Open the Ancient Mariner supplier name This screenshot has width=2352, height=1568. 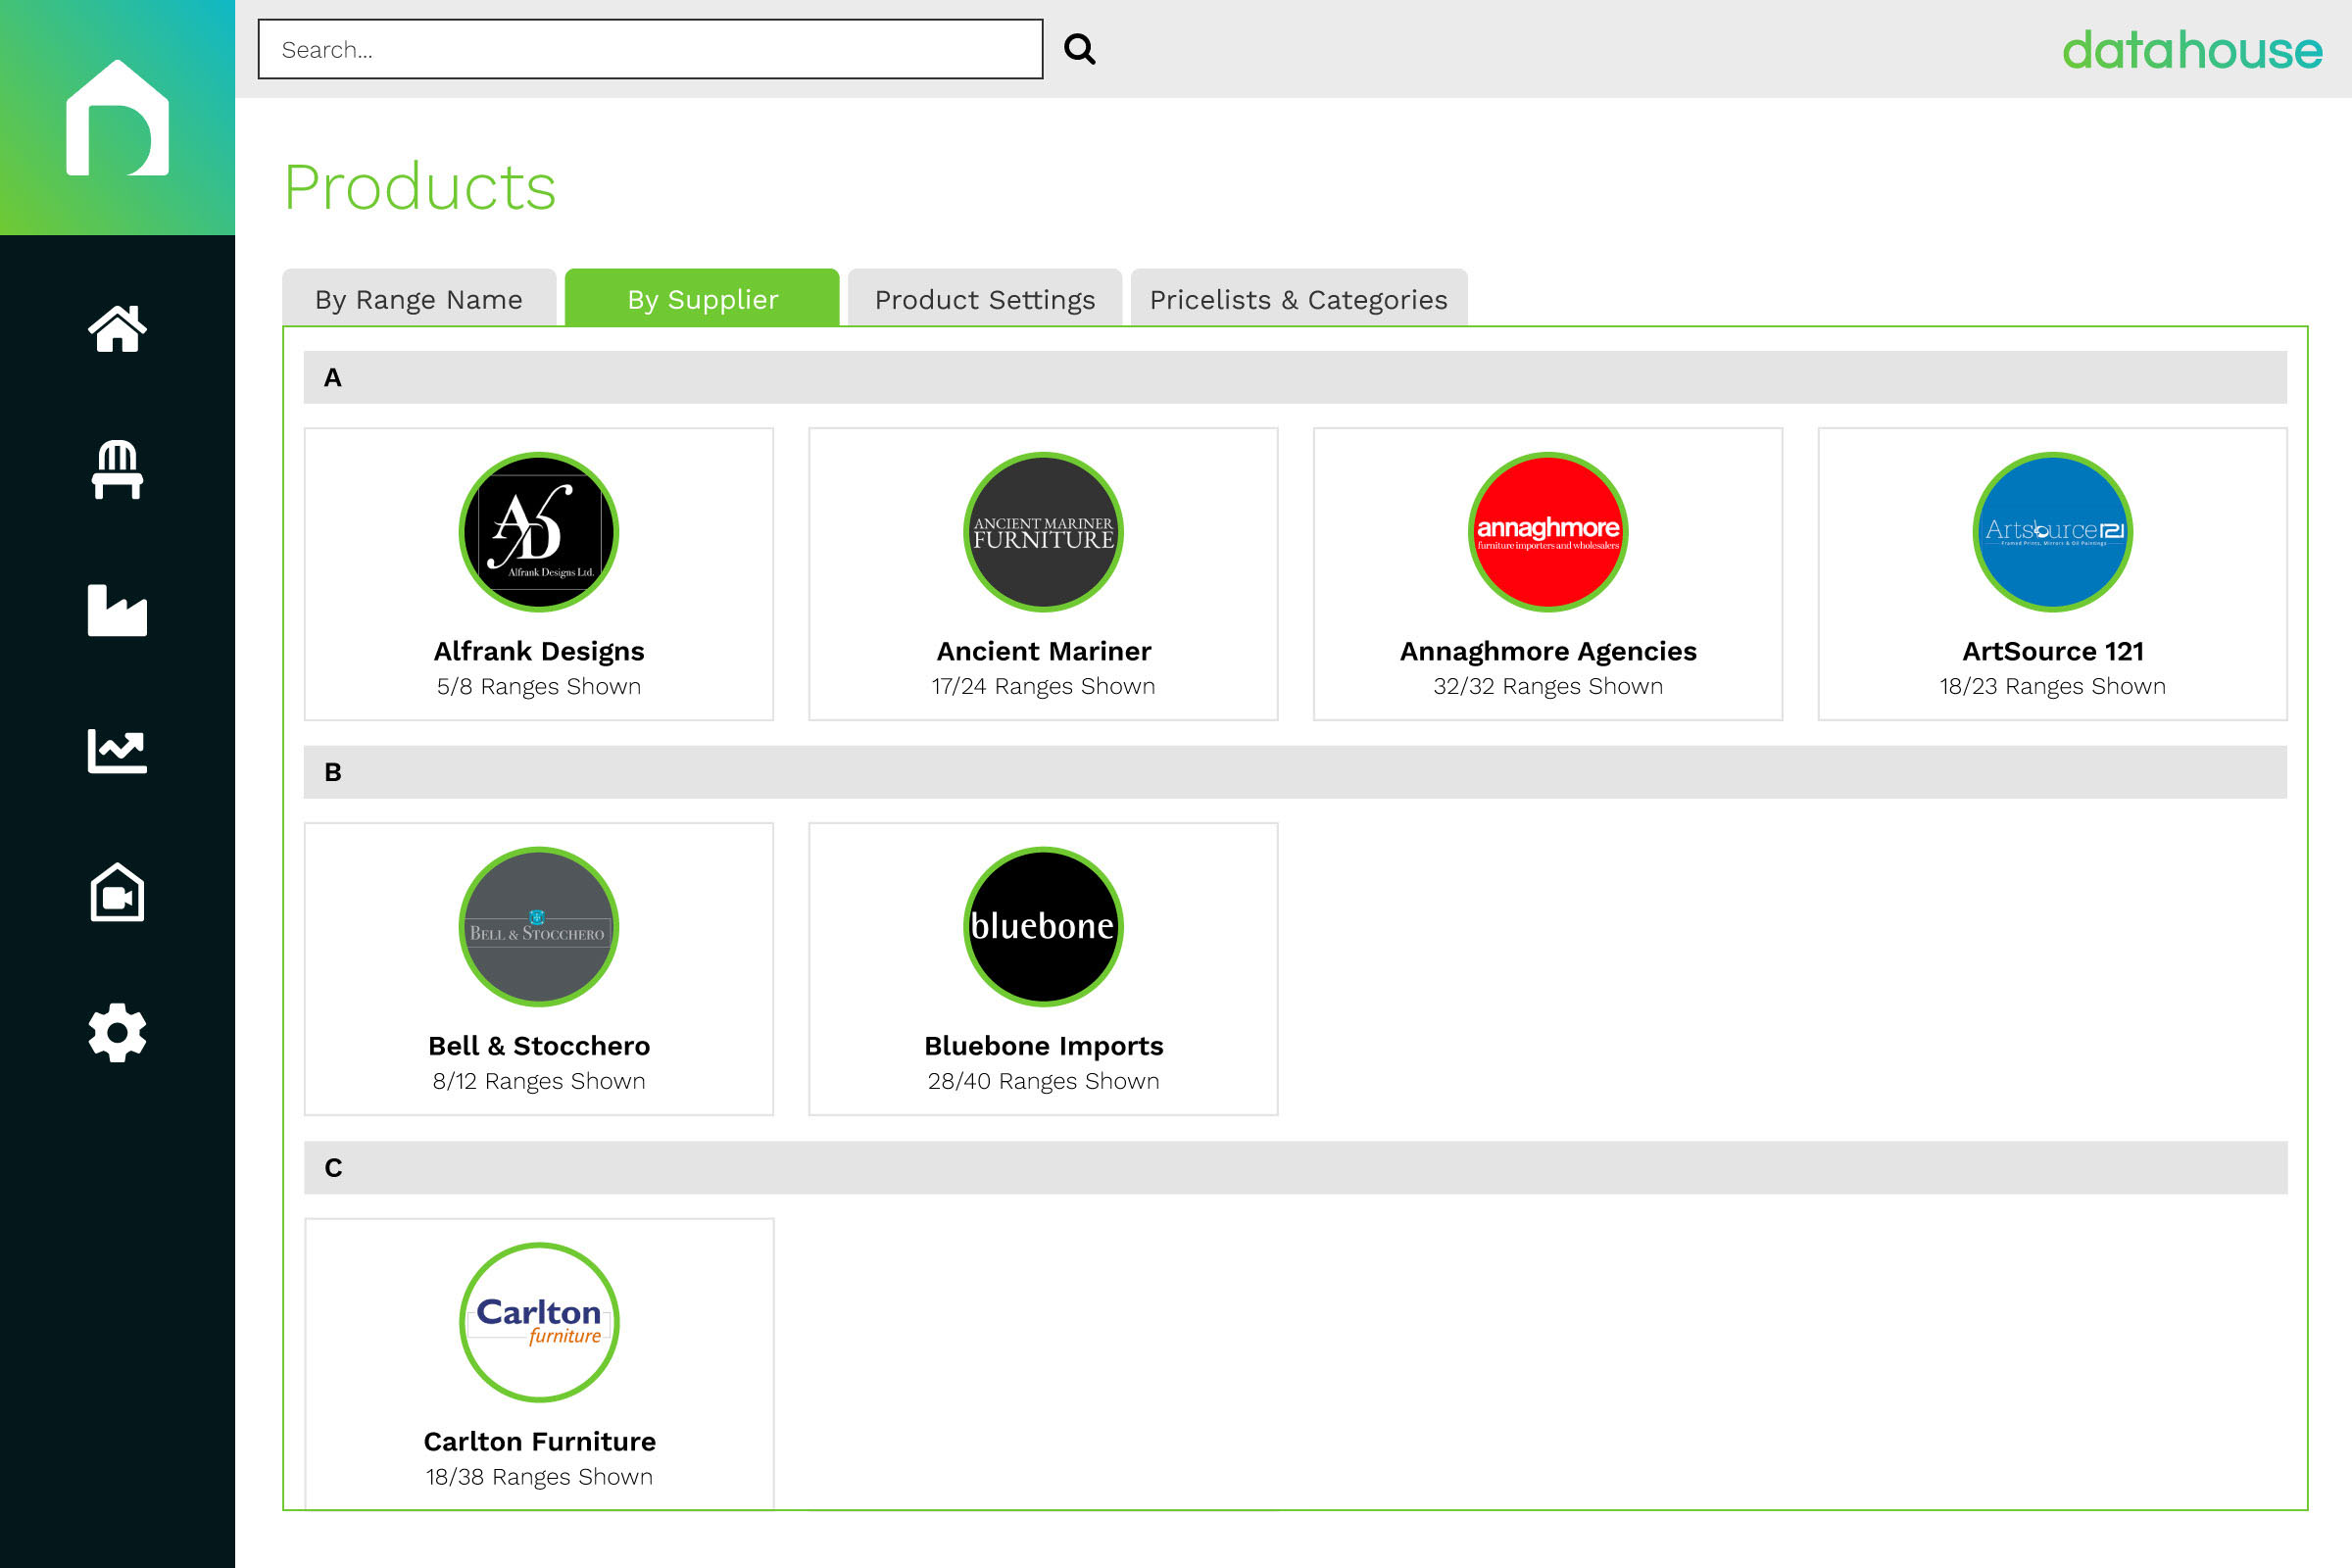(x=1043, y=651)
